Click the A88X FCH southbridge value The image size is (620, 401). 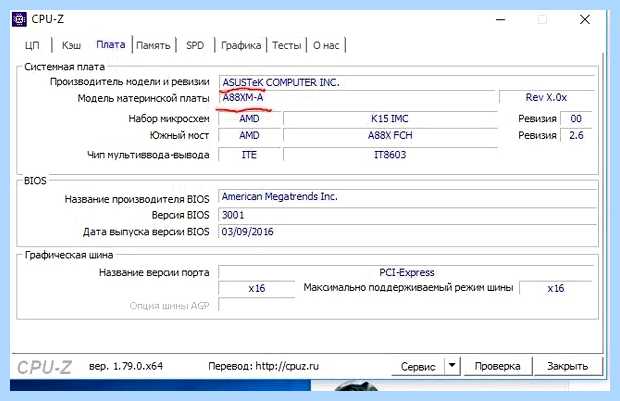(x=390, y=135)
